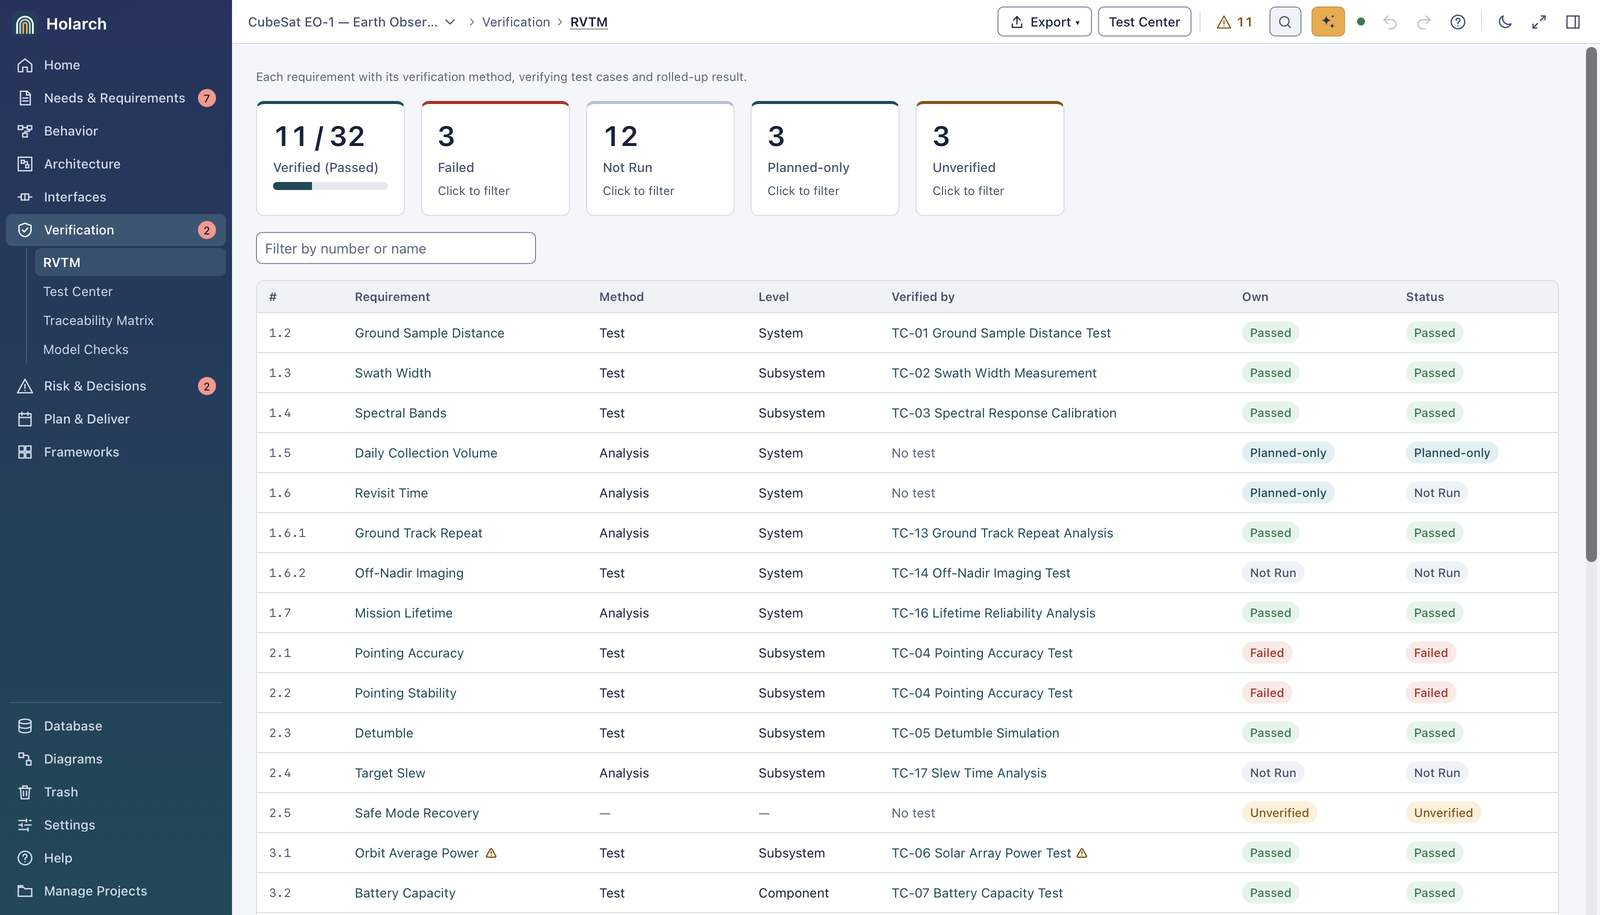Click the warning triangle with 11 alerts

(x=1235, y=22)
